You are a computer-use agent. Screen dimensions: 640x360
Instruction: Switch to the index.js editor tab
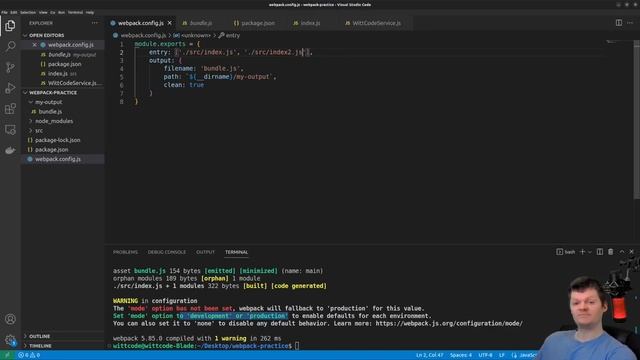[x=311, y=23]
